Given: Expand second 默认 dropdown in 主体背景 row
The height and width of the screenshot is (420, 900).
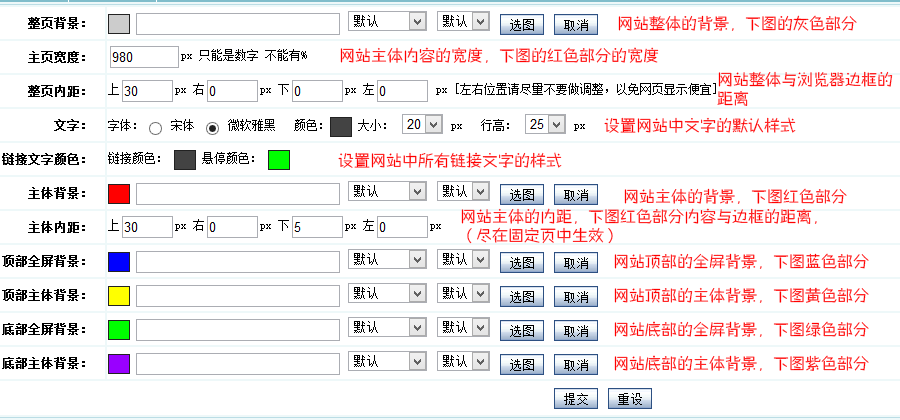Looking at the screenshot, I should tap(463, 191).
